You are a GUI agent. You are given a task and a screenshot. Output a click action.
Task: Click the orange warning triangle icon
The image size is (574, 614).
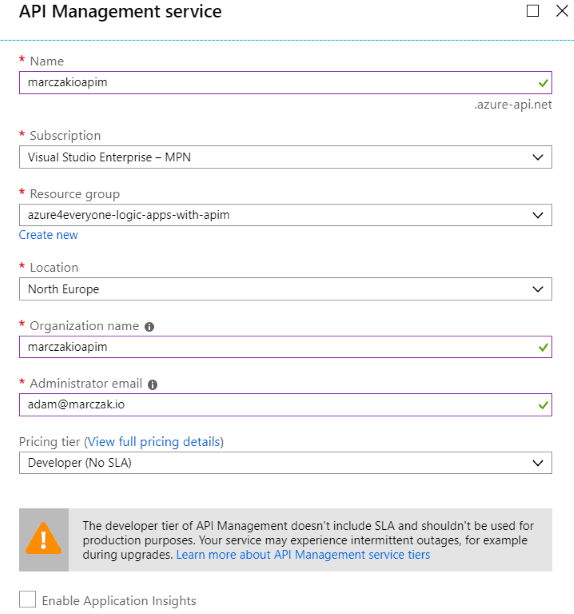43,539
